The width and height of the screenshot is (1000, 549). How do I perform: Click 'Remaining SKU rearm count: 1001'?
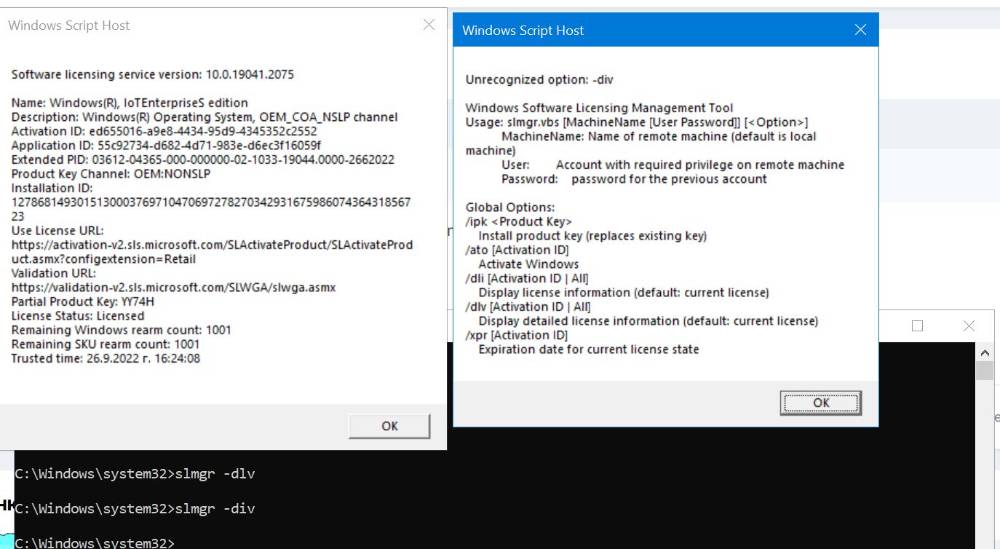point(105,344)
